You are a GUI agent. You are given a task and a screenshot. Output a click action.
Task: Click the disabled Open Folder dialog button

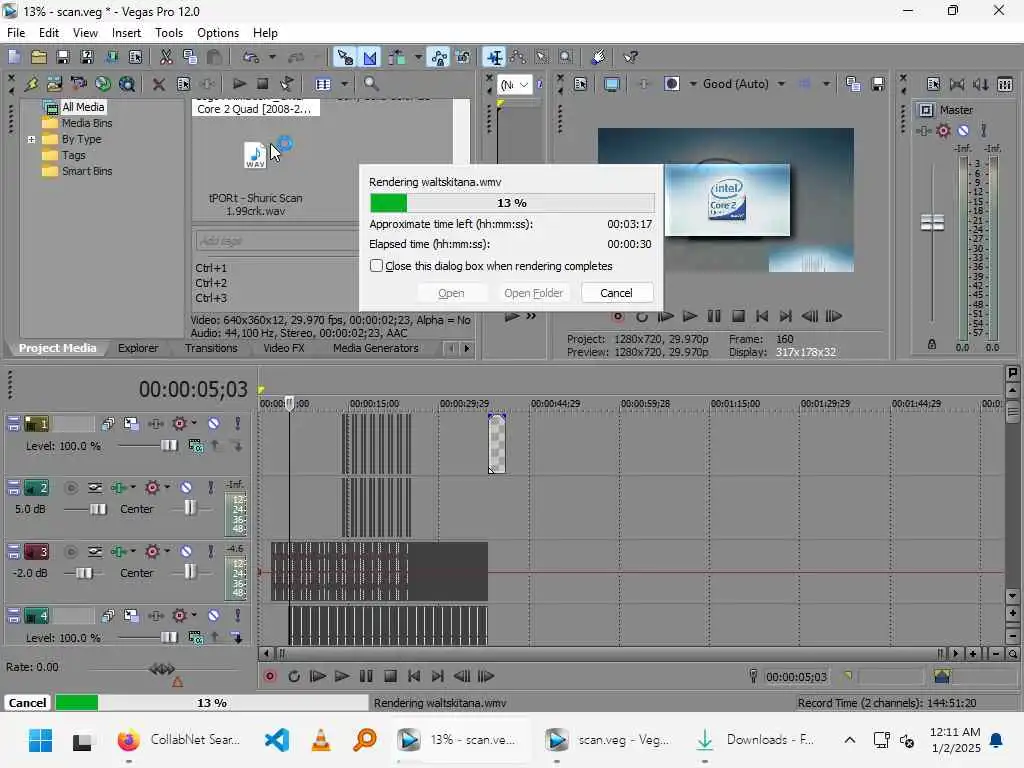(x=533, y=293)
